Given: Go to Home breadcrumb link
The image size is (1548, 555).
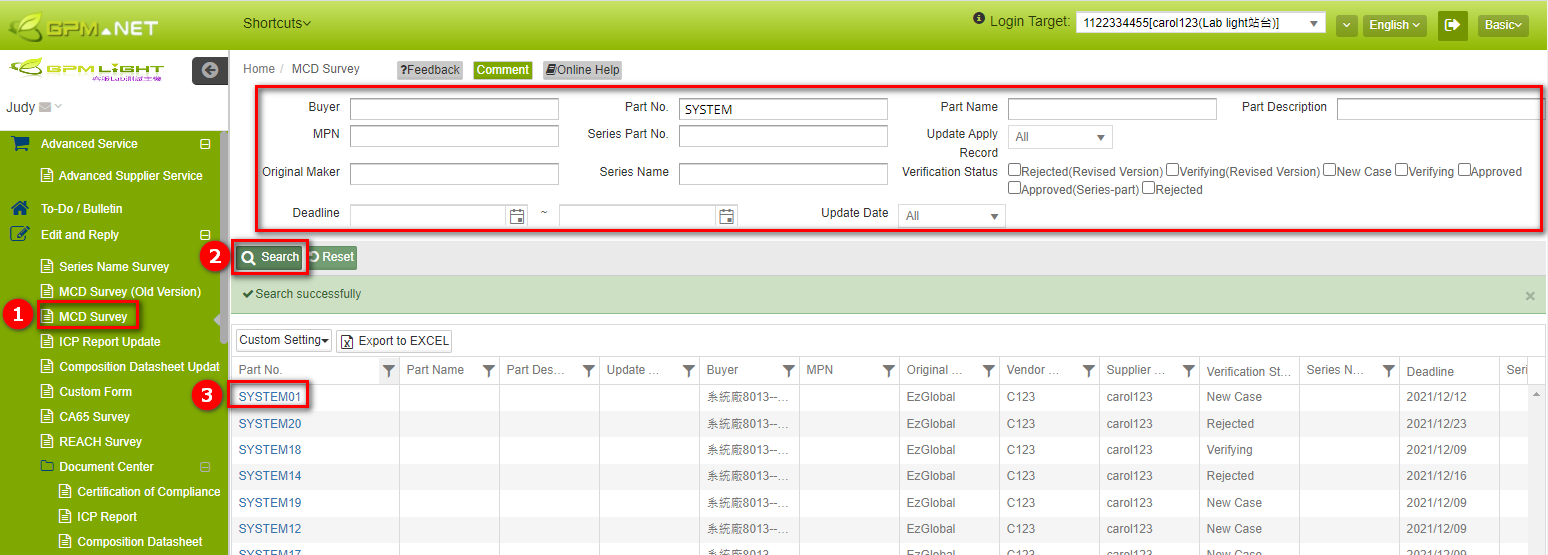Looking at the screenshot, I should [x=259, y=69].
